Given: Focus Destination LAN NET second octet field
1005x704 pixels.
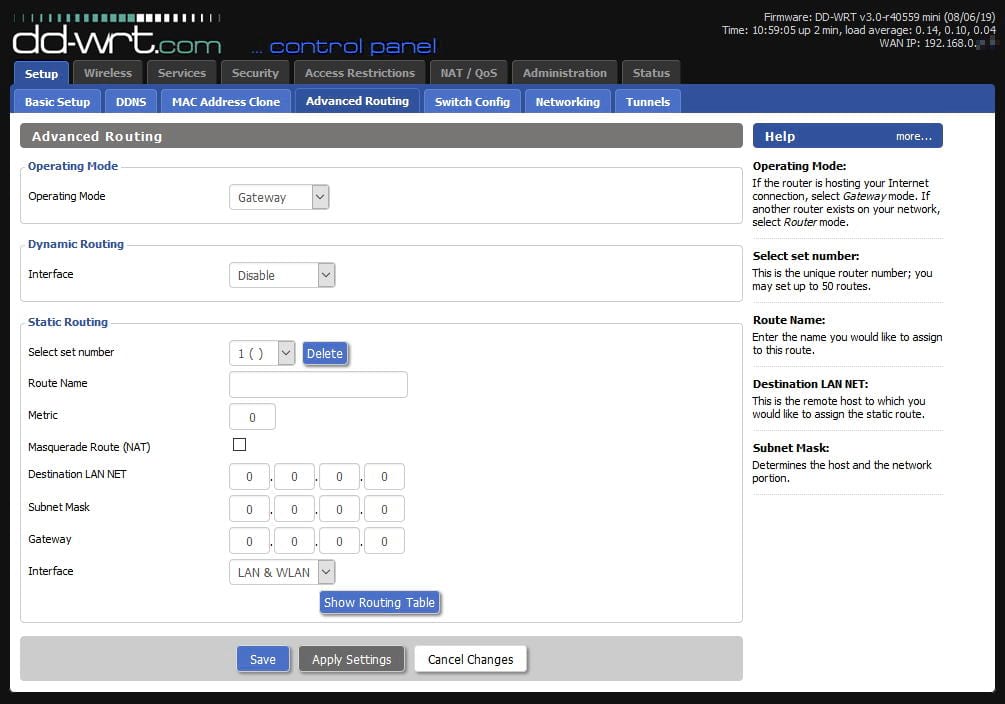Looking at the screenshot, I should 294,476.
